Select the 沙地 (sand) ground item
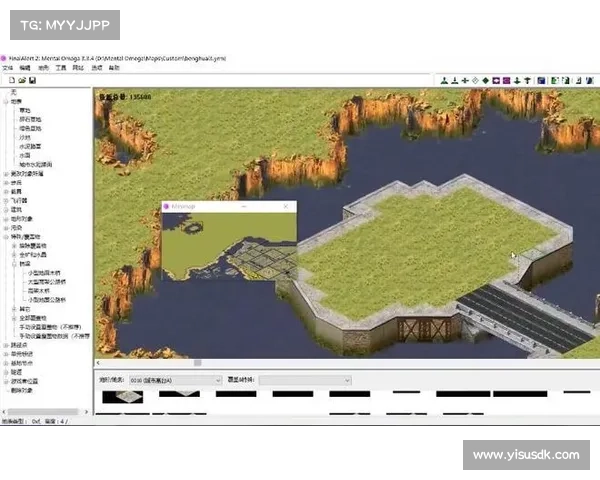The width and height of the screenshot is (600, 480). 25,137
